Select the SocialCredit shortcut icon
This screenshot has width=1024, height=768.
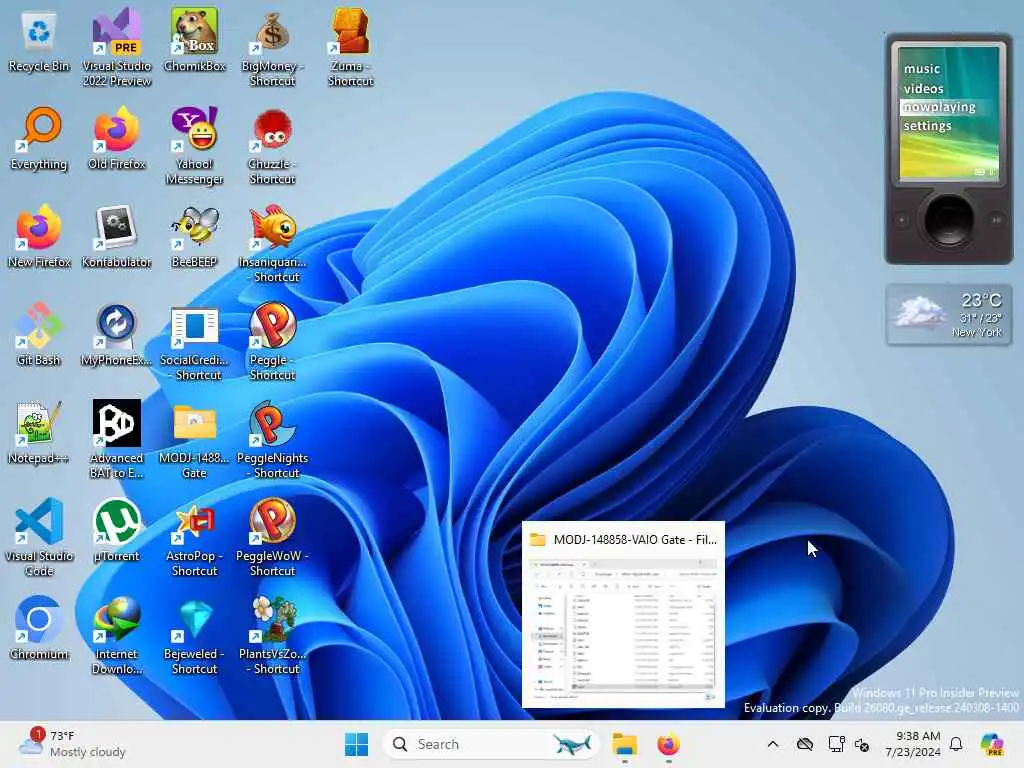click(x=195, y=342)
